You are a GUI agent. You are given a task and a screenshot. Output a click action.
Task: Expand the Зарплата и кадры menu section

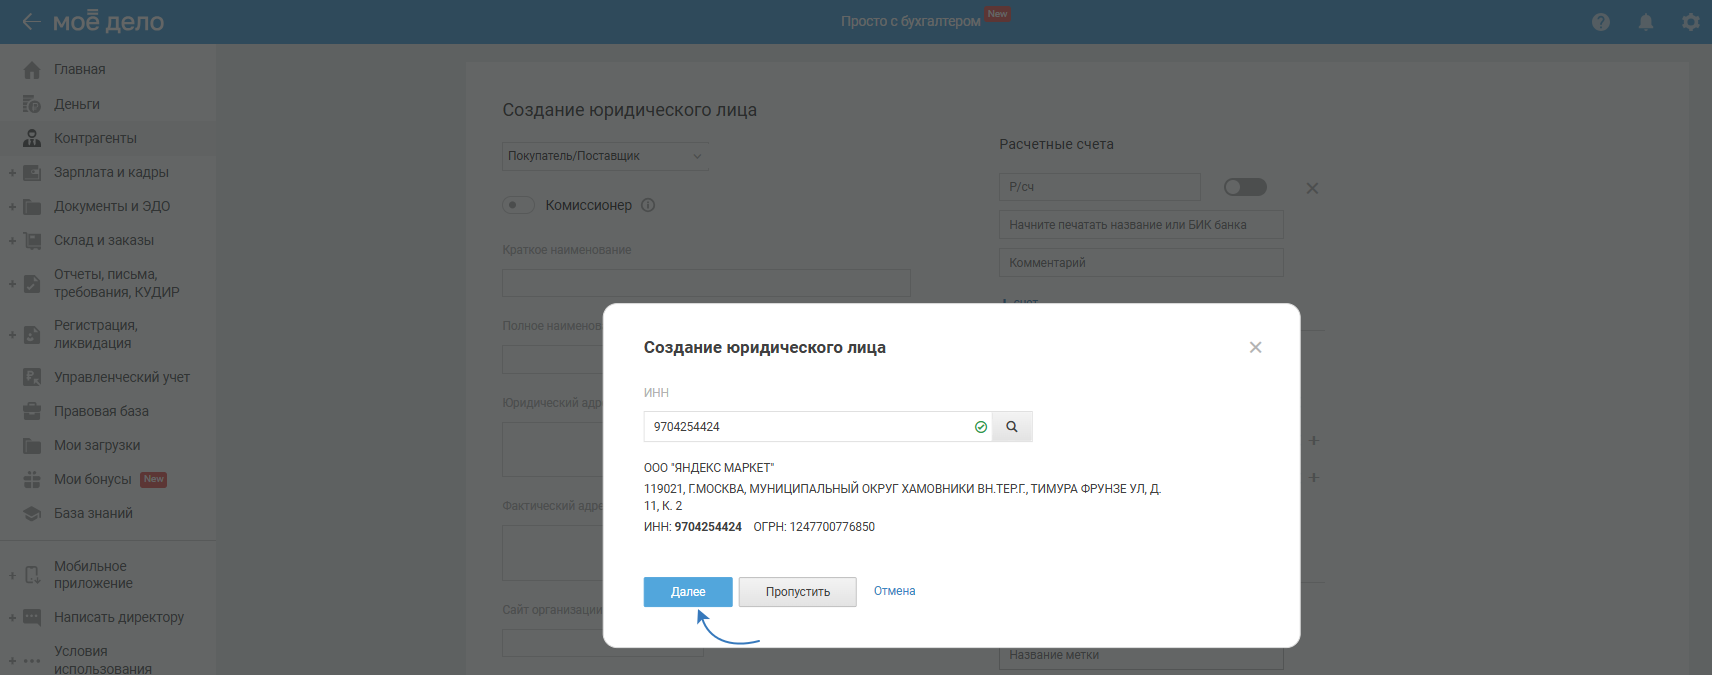(12, 173)
